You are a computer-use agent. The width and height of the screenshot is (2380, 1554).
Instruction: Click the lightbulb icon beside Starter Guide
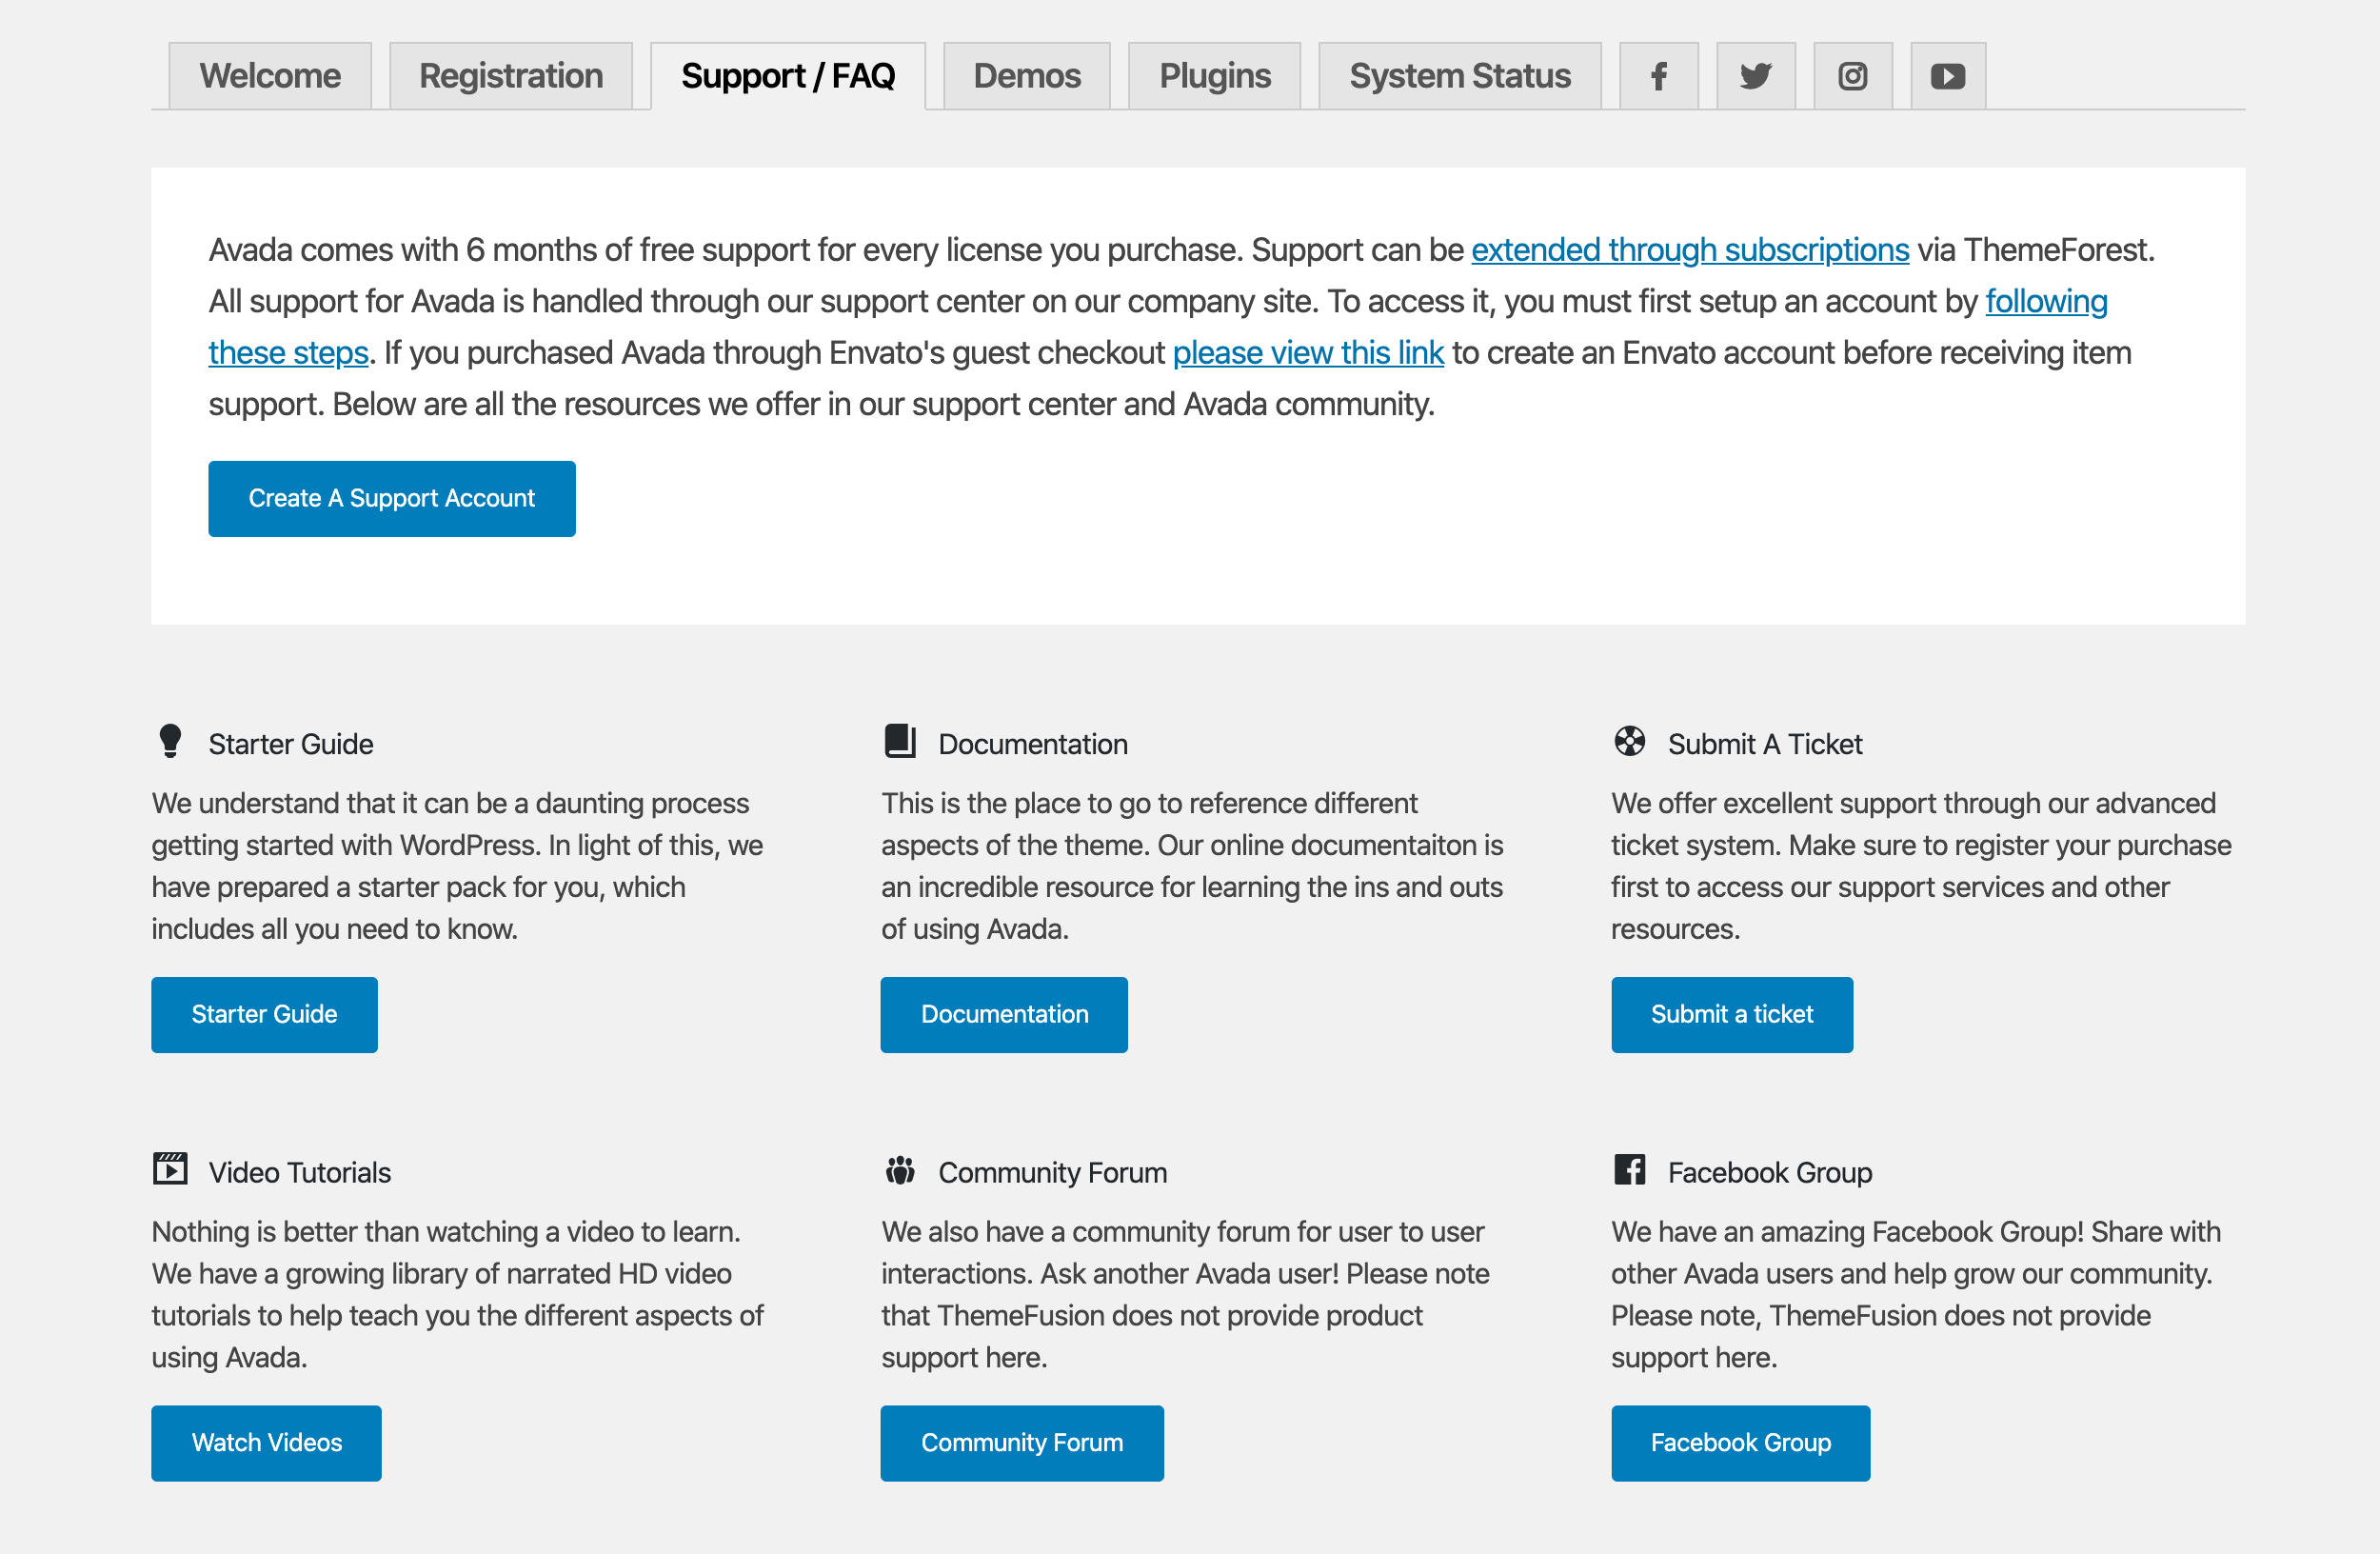(x=170, y=741)
